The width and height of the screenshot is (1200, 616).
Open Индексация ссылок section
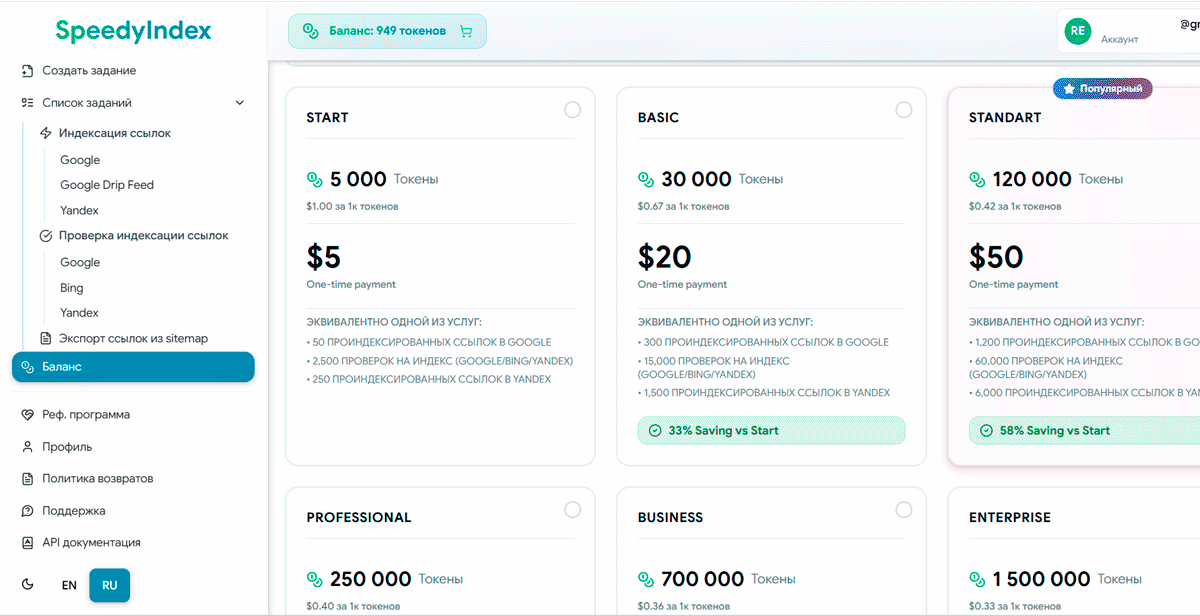coord(114,133)
